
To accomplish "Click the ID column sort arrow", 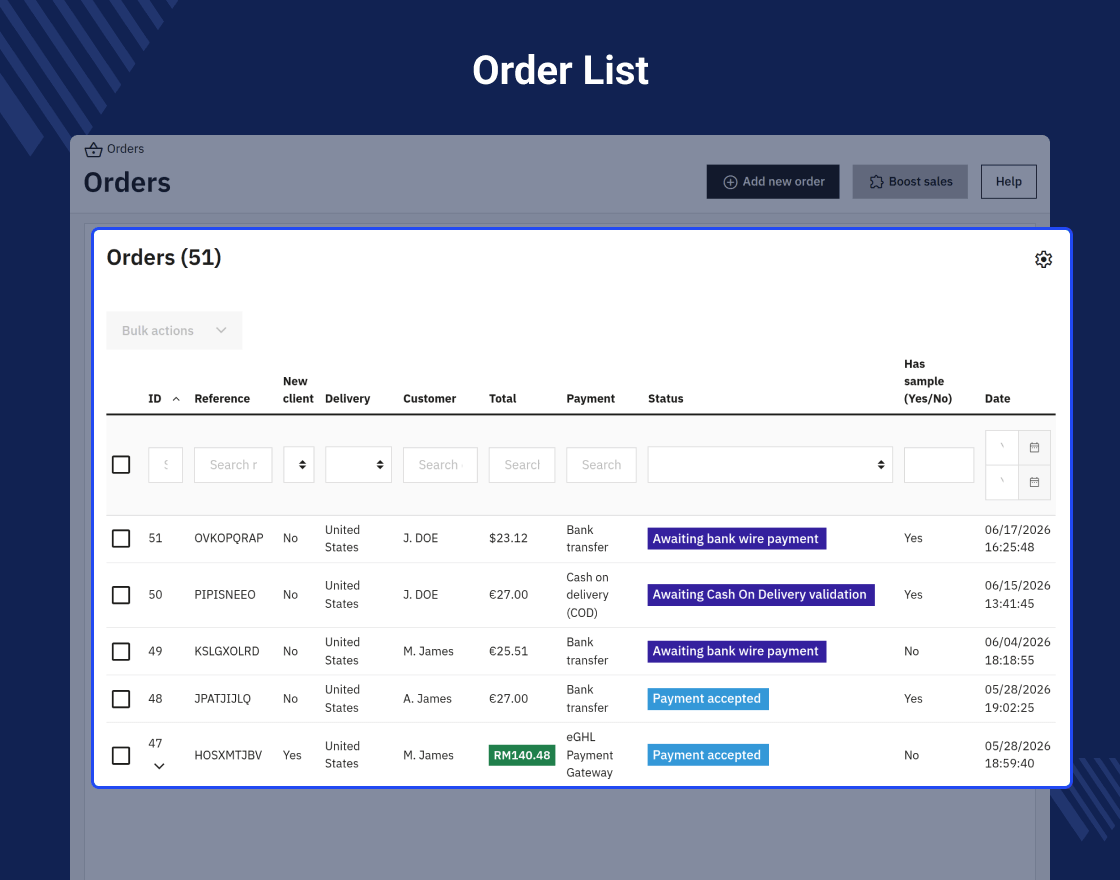I will [x=176, y=399].
